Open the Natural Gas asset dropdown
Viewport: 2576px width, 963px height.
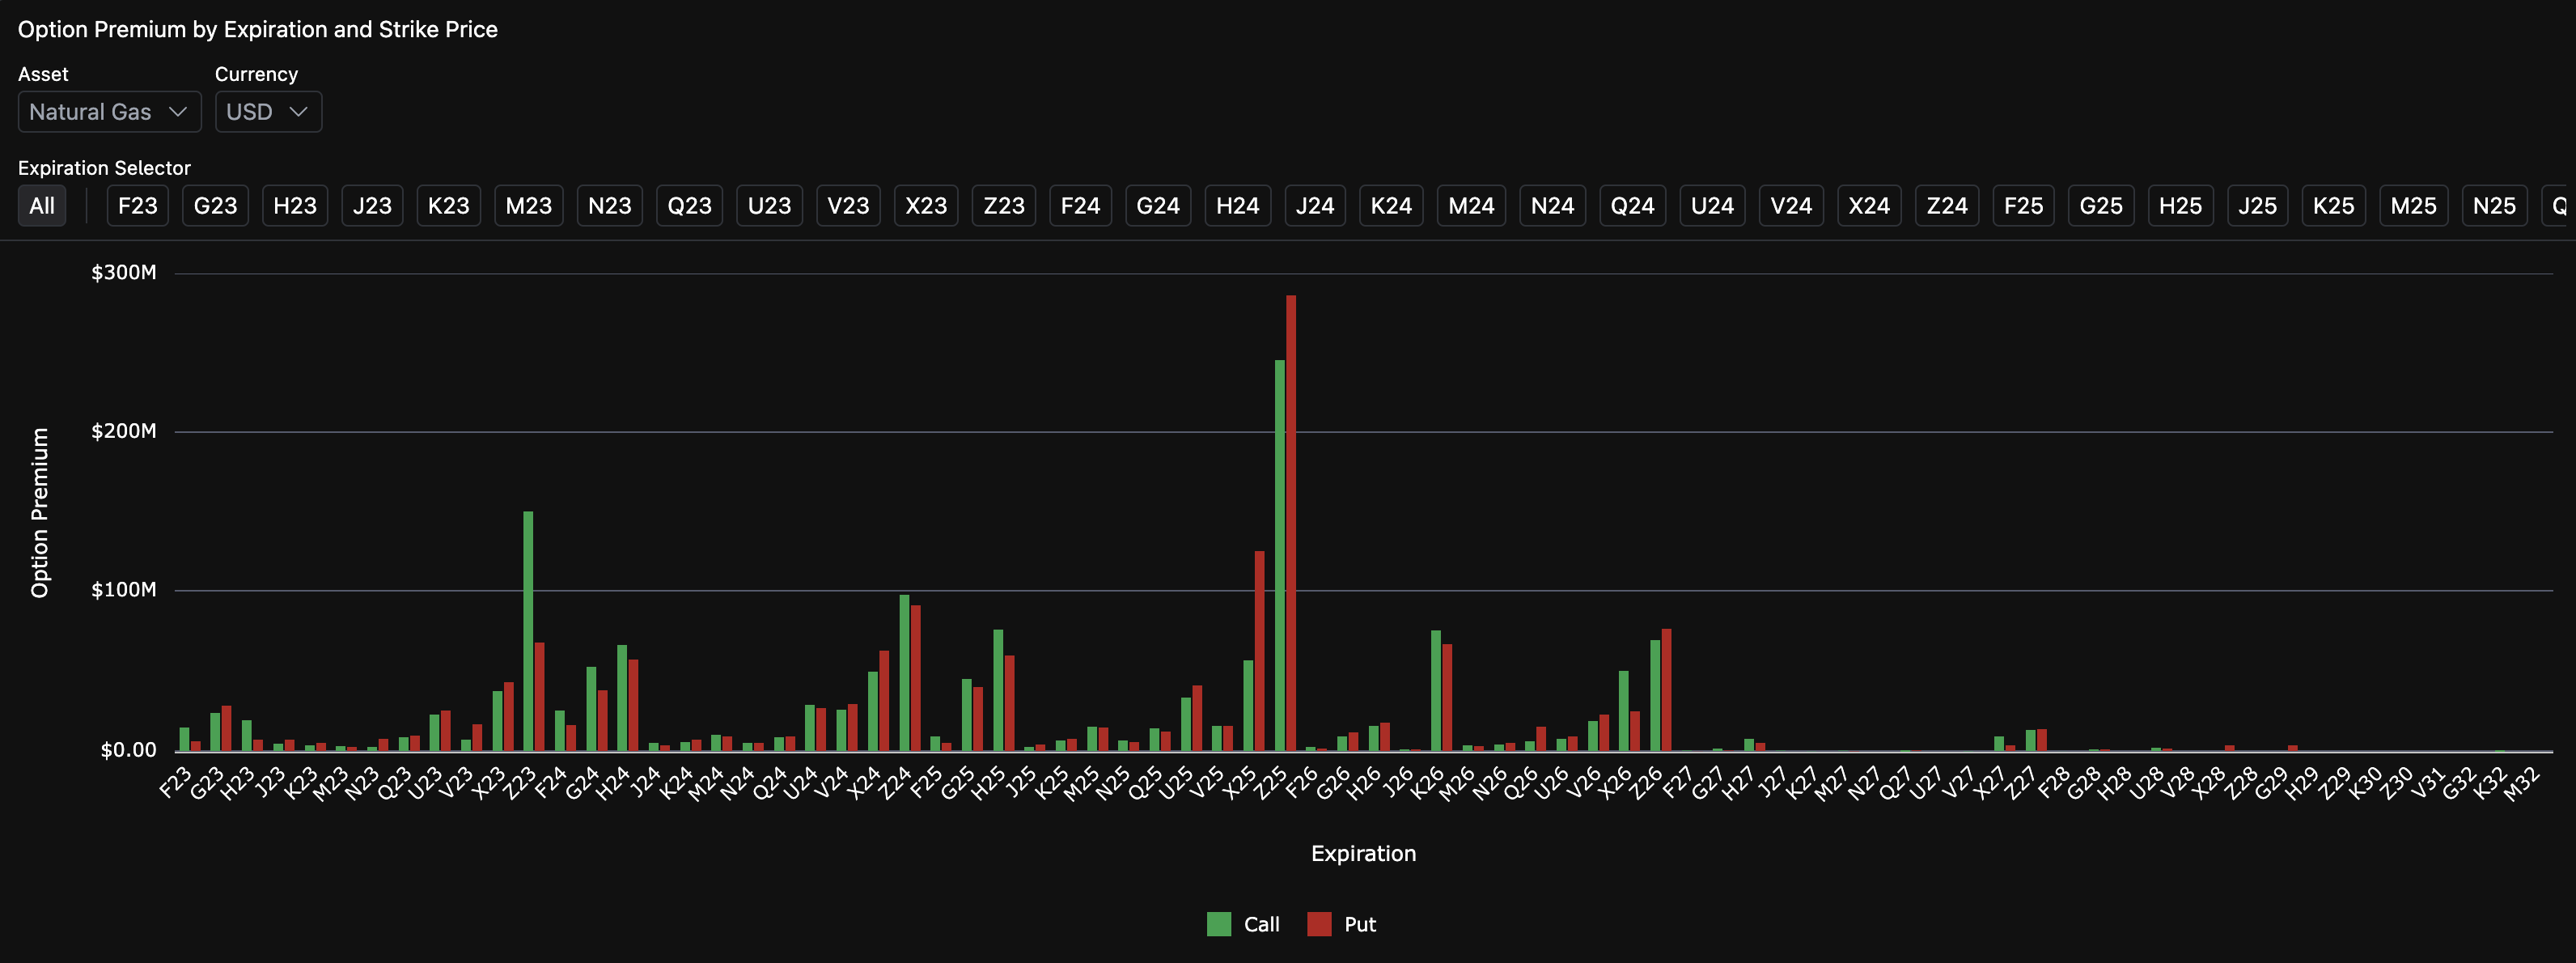pos(109,112)
